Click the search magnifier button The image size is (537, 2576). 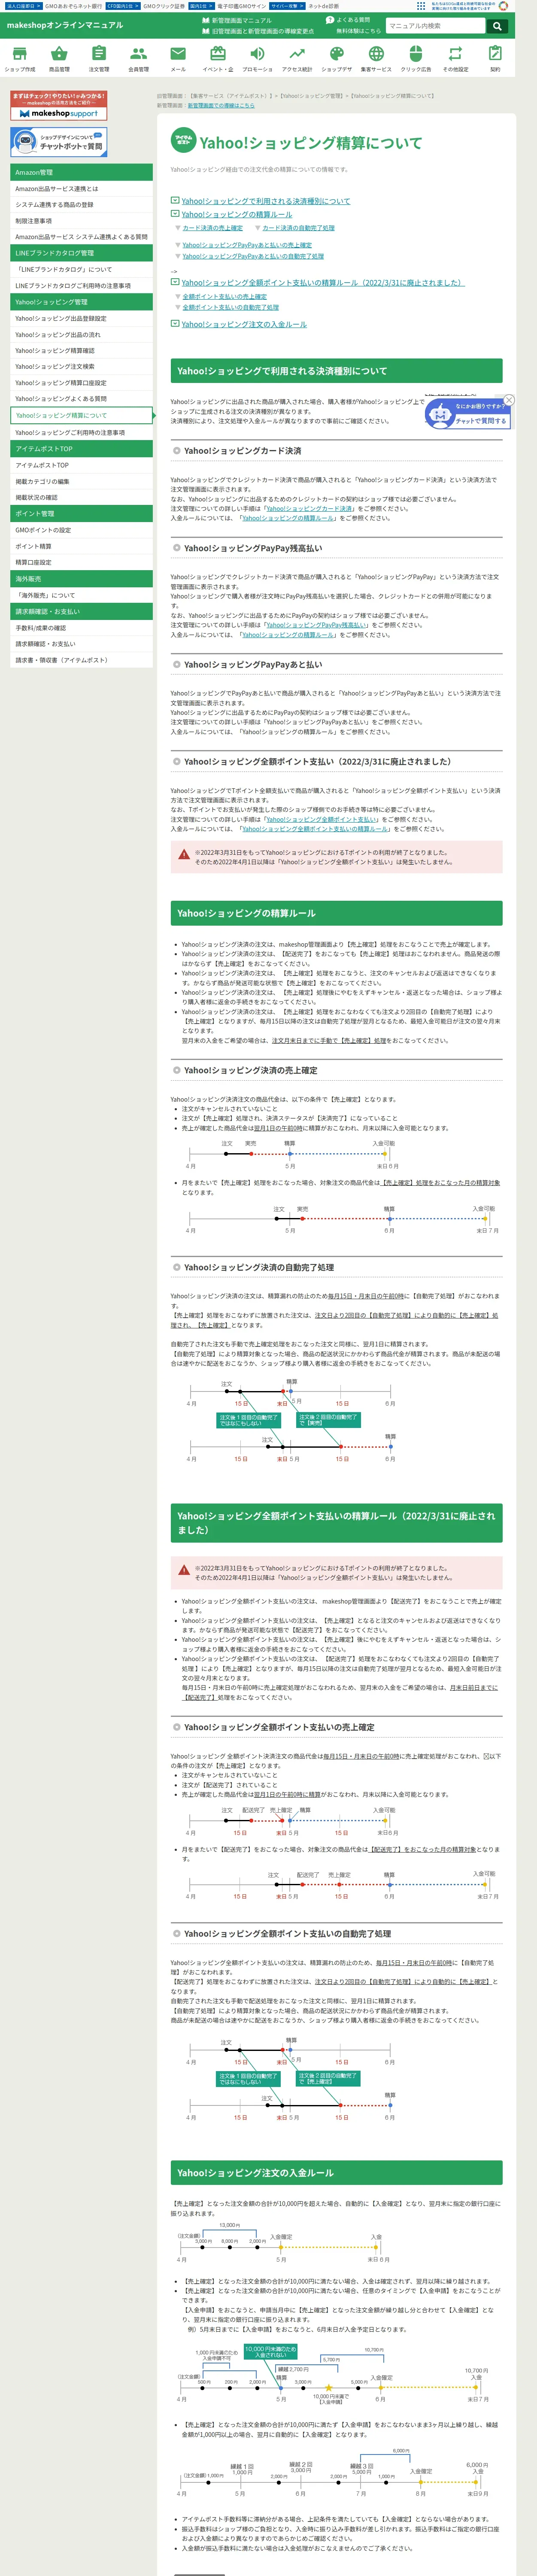coord(497,26)
